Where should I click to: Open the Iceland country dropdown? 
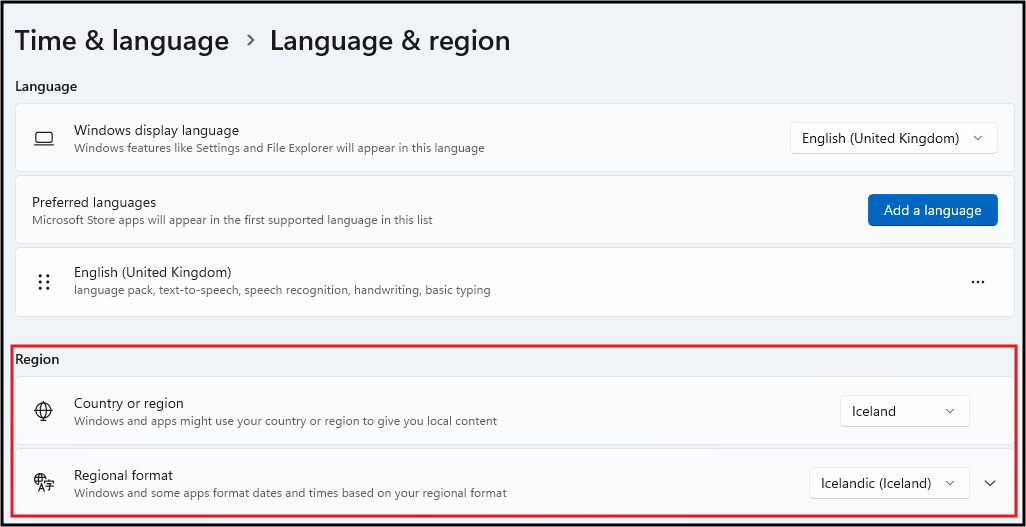click(x=904, y=411)
